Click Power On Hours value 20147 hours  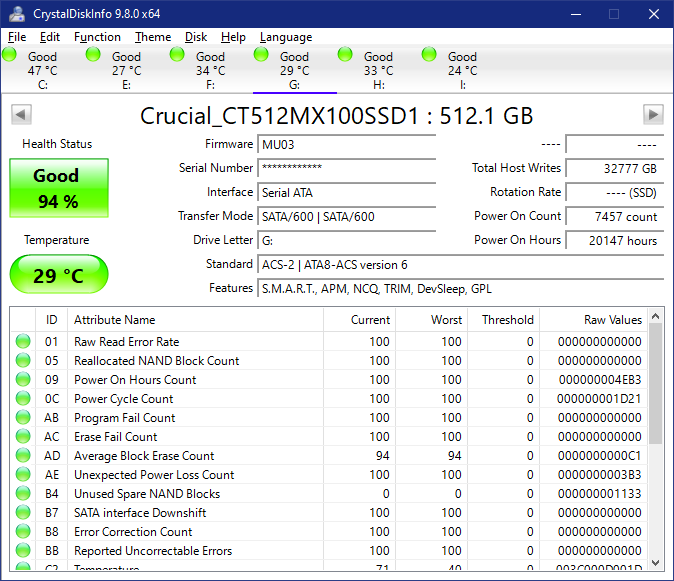pyautogui.click(x=615, y=240)
